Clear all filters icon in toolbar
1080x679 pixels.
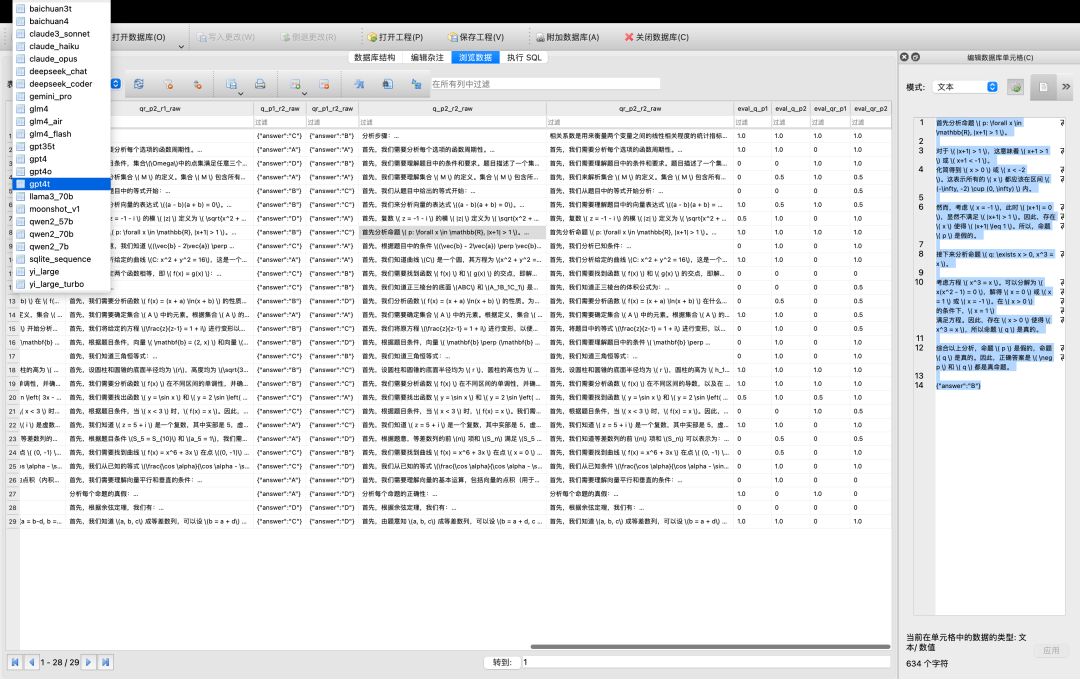click(168, 84)
